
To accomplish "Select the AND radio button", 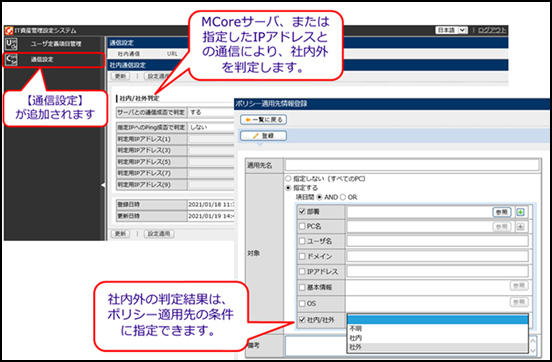I will [x=320, y=197].
